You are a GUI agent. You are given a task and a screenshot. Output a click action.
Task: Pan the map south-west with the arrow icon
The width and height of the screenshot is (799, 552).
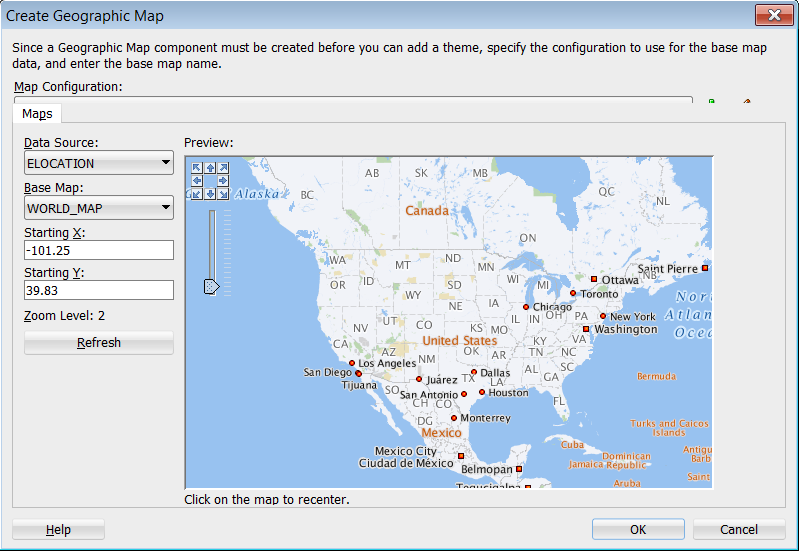click(197, 194)
